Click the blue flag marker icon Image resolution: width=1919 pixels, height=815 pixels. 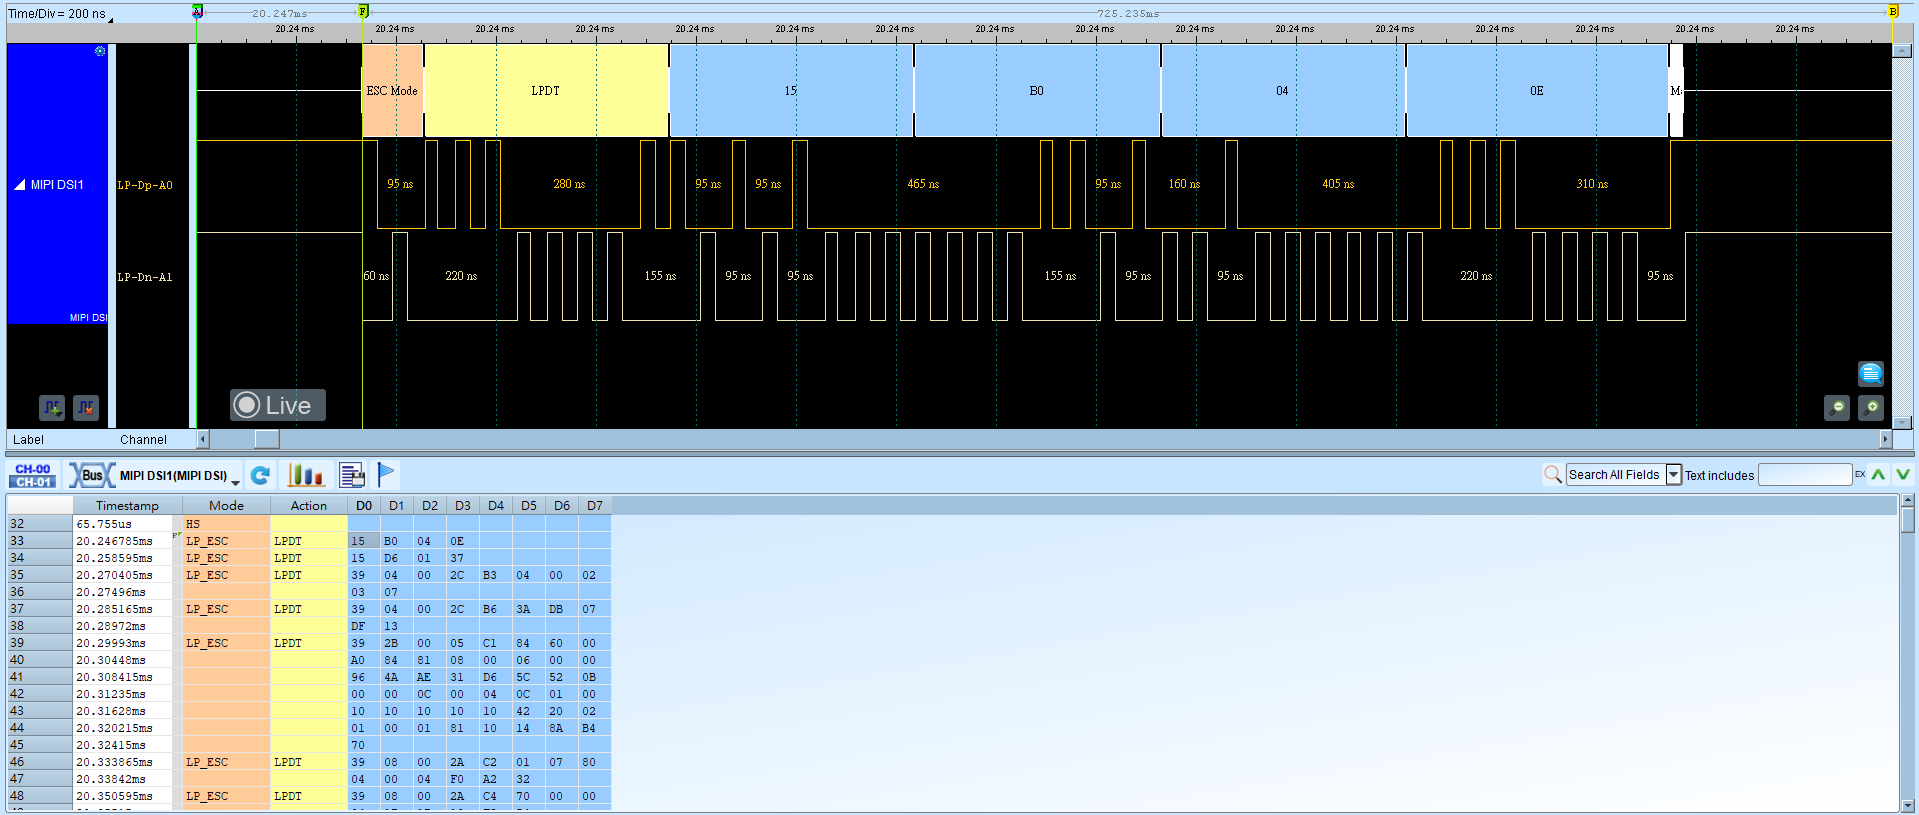pos(386,474)
